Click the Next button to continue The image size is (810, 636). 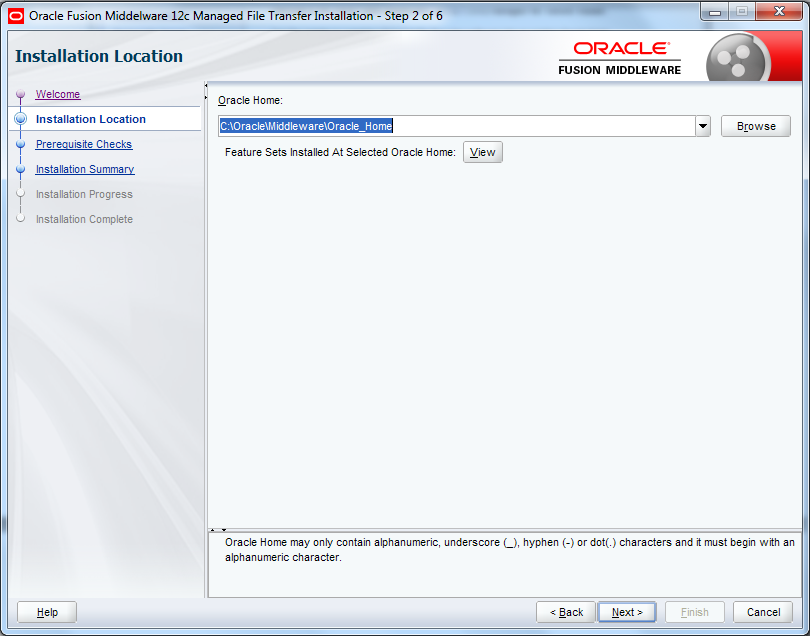click(626, 611)
